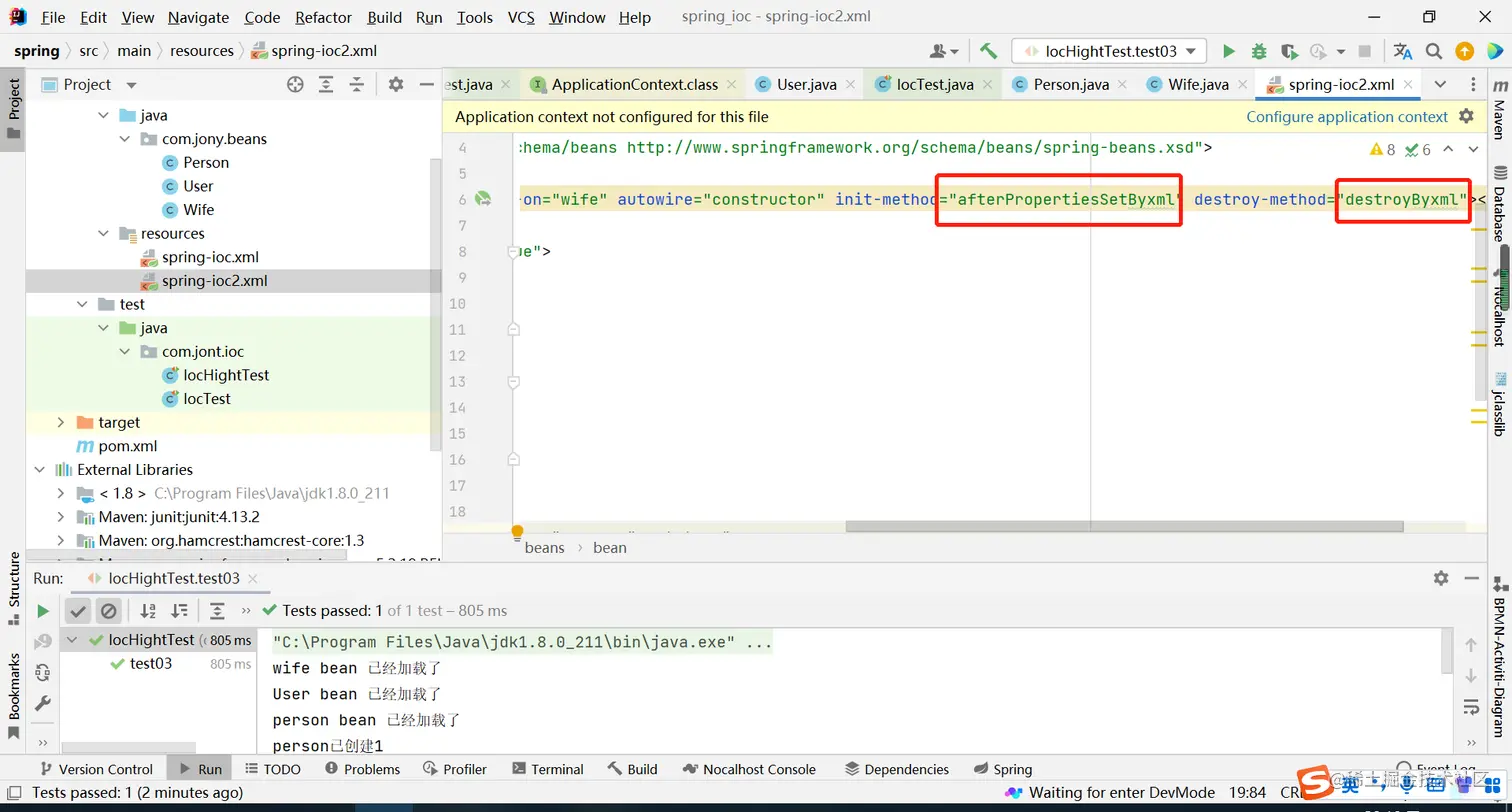Click the "bean" breadcrumb below the editor
The width and height of the screenshot is (1512, 812).
[610, 547]
